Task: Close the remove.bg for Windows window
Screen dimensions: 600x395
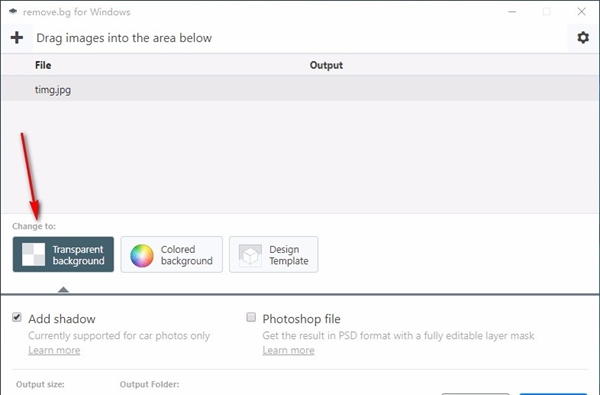Action: [582, 12]
